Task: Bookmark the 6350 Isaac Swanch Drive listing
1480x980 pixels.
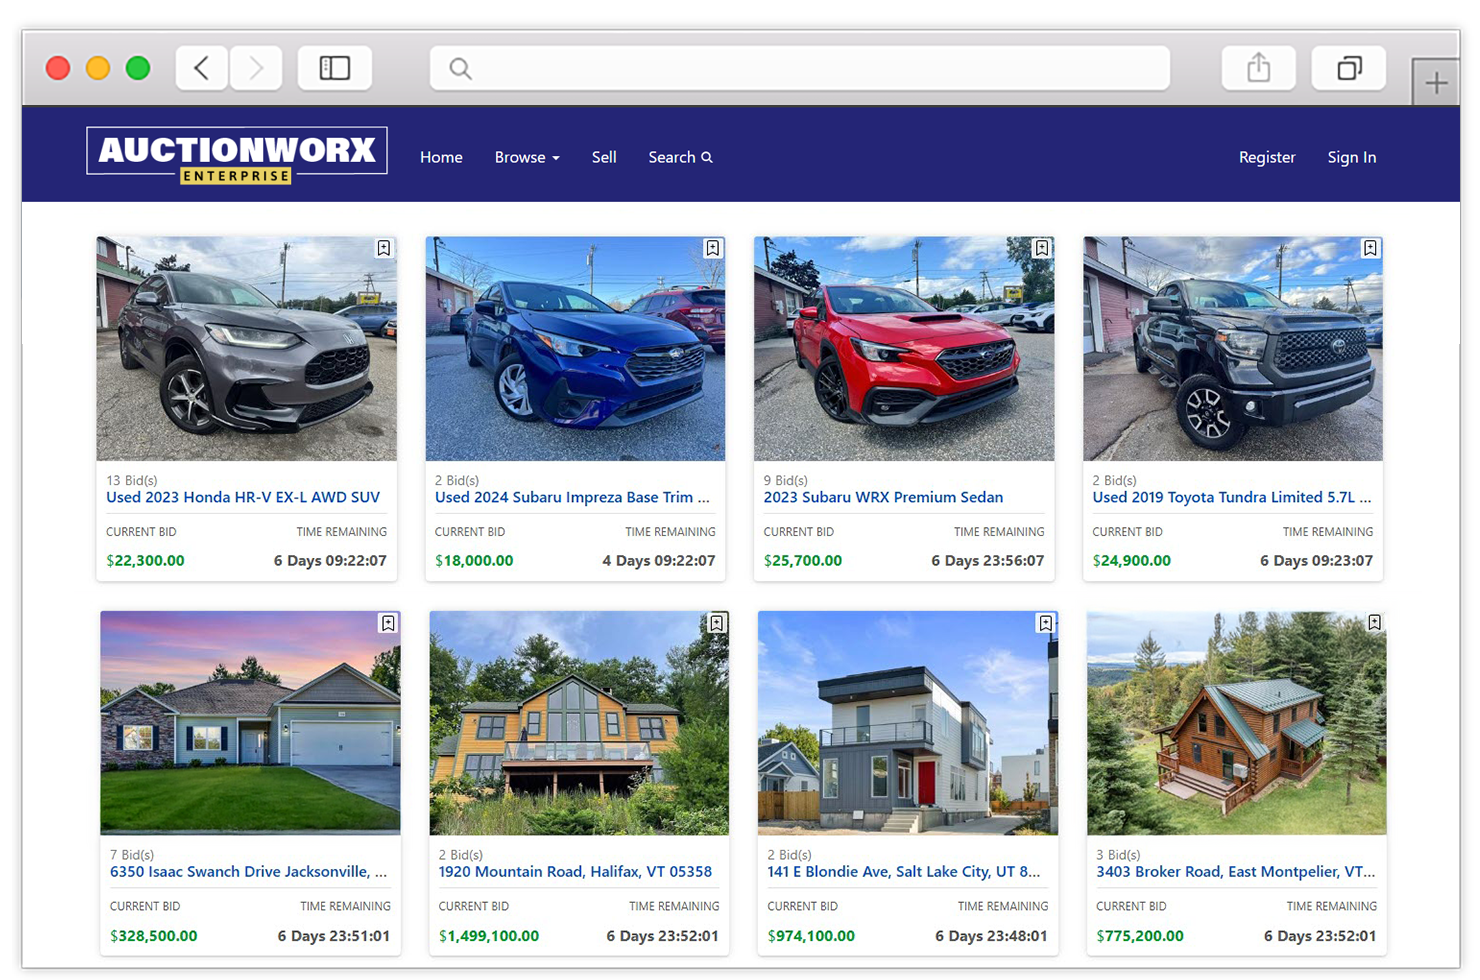Action: pos(388,623)
